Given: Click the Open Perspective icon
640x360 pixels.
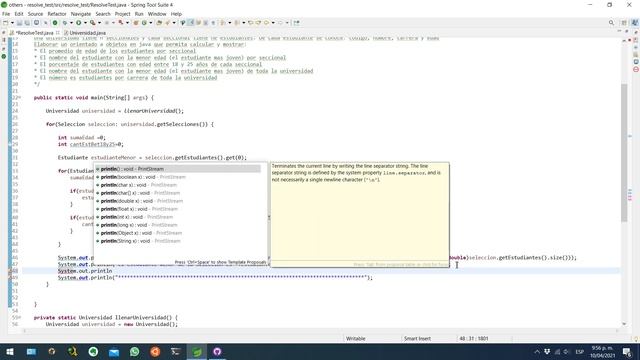Looking at the screenshot, I should tap(624, 23).
